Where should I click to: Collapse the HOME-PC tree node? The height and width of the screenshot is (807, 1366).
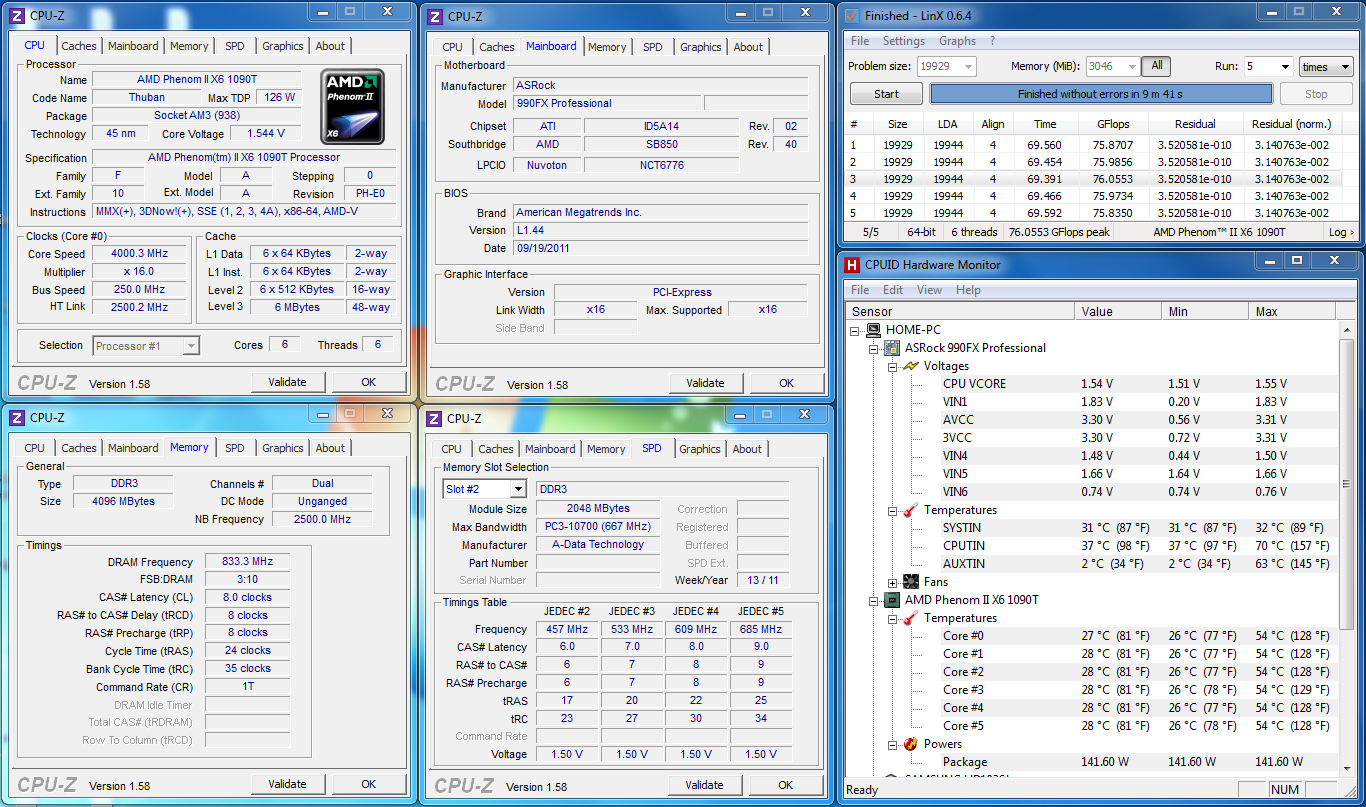[856, 330]
